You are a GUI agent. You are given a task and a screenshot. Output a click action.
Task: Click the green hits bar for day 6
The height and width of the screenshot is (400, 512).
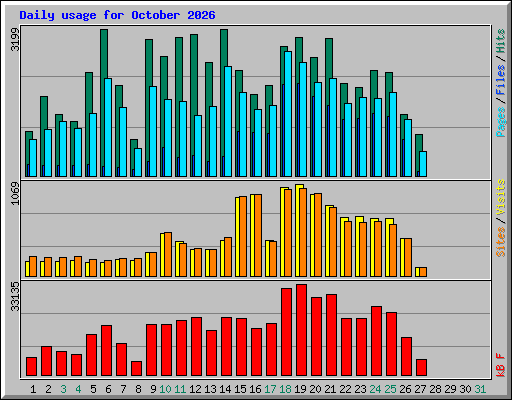(104, 53)
